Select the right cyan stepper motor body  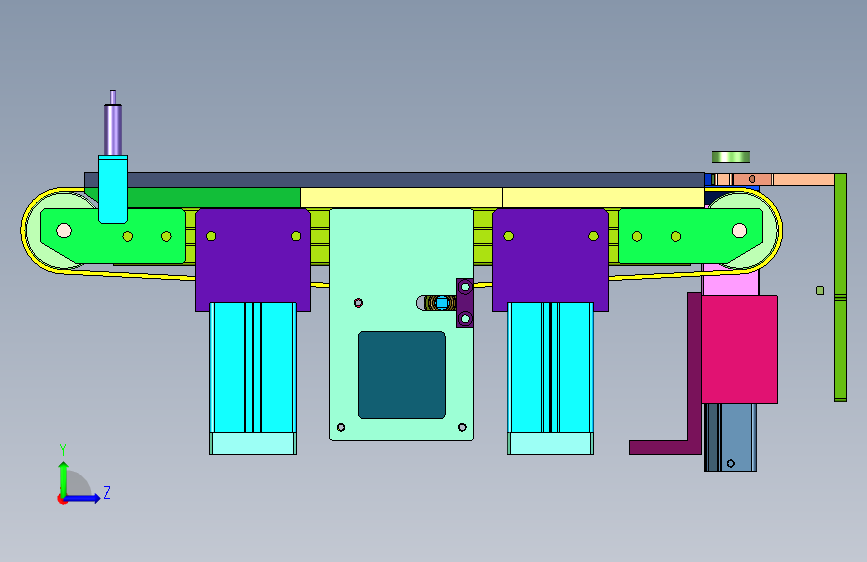tap(550, 367)
